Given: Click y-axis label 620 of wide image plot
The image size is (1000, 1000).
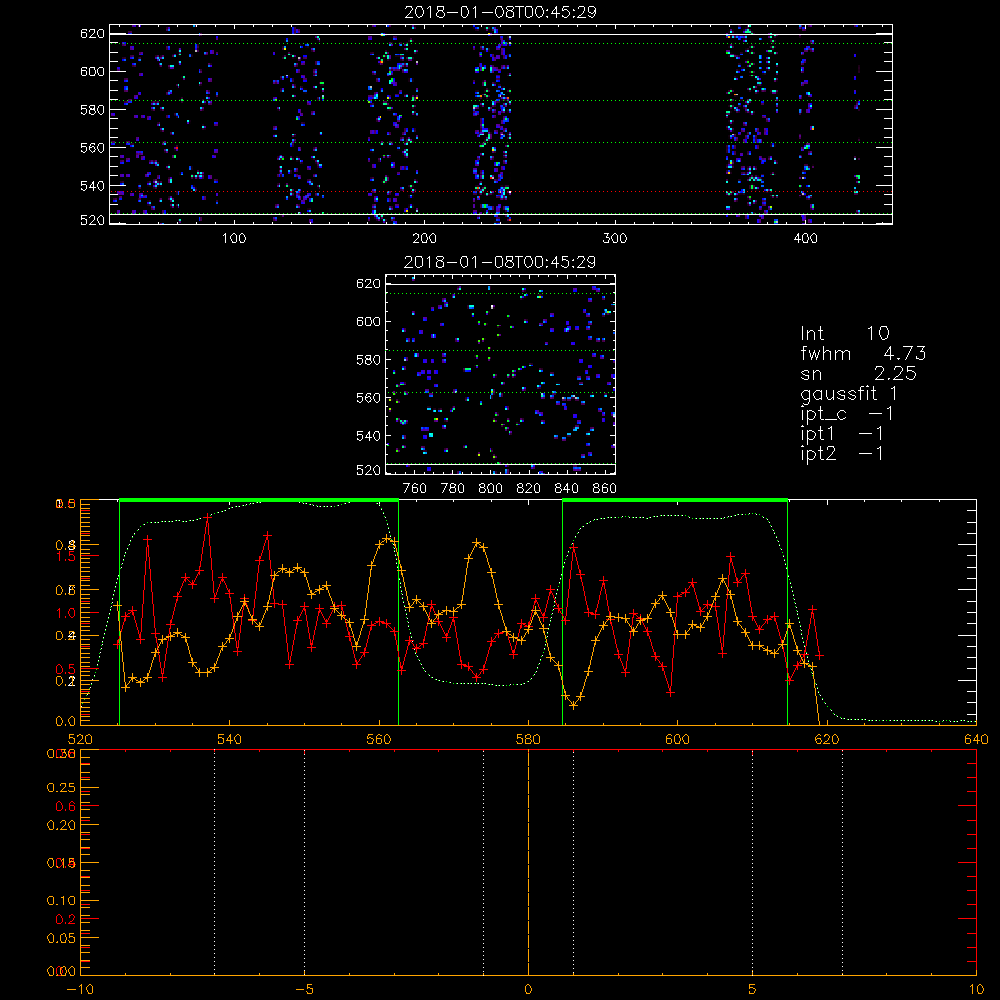Looking at the screenshot, I should click(92, 33).
